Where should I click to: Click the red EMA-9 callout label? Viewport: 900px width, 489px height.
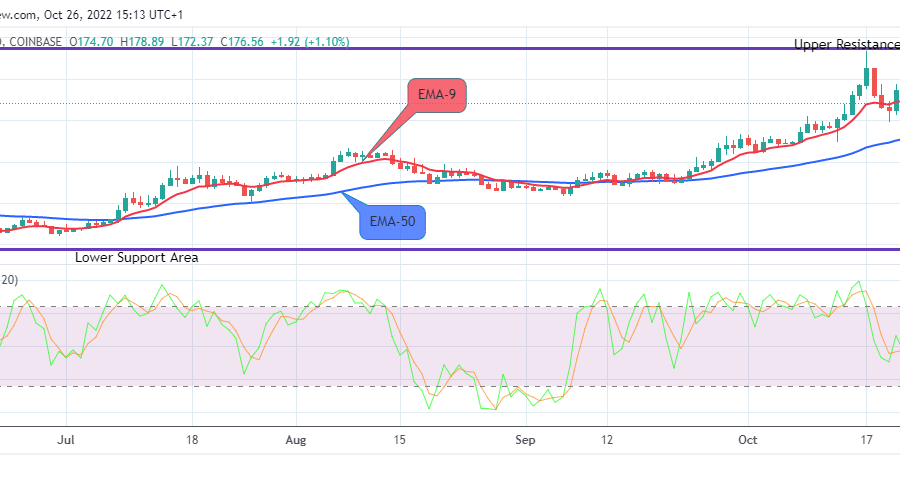click(436, 96)
